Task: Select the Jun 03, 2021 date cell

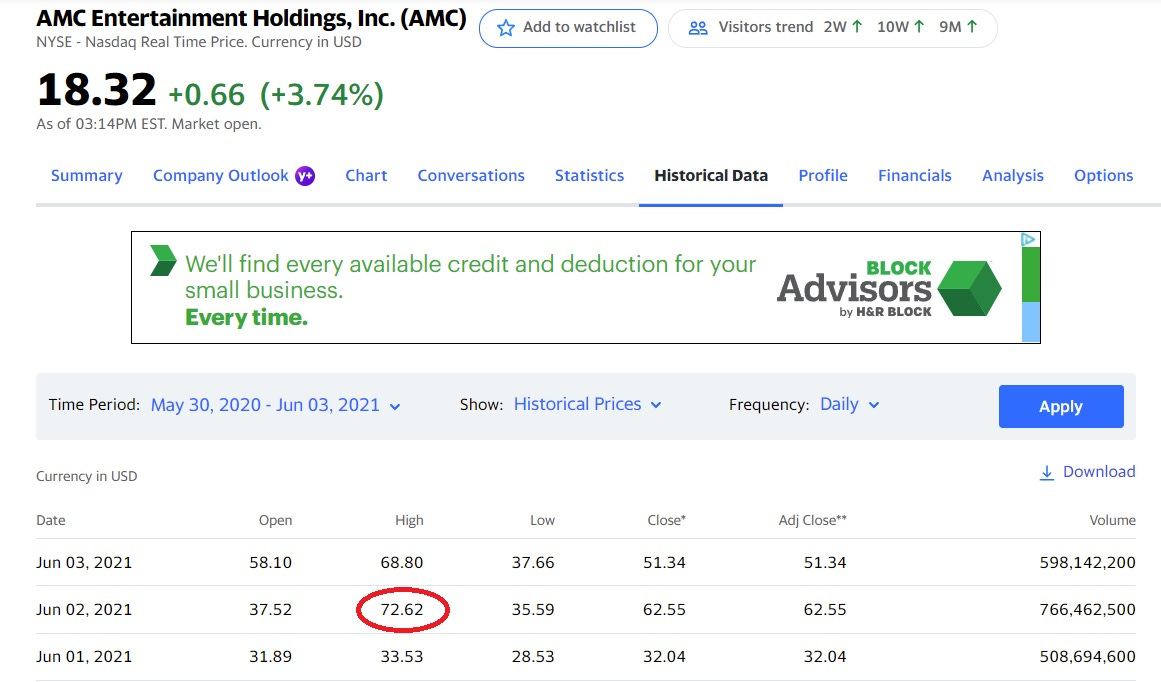Action: (x=84, y=563)
